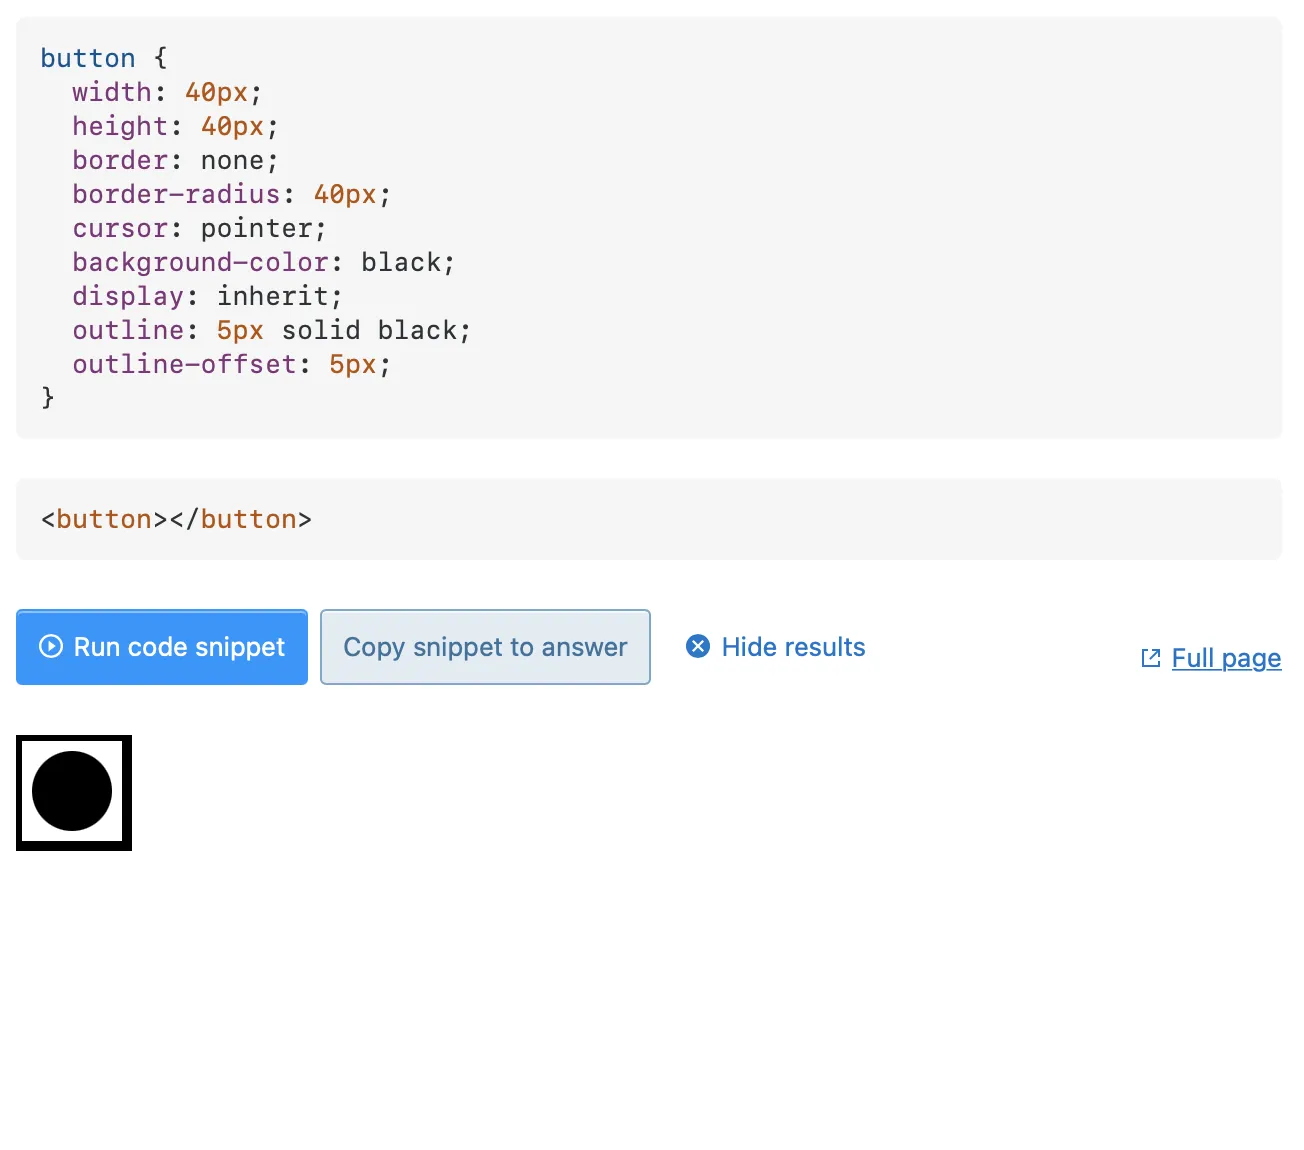Click the opening button tag in HTML block
1304x1150 pixels.
click(104, 519)
